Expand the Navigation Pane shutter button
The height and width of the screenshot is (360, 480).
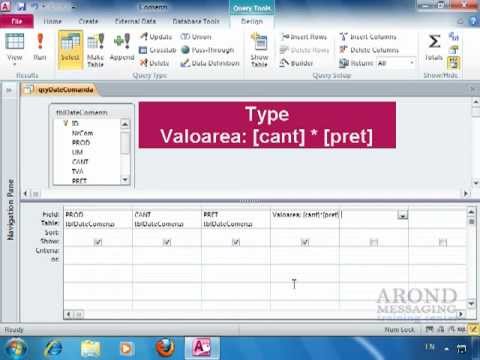[9, 90]
